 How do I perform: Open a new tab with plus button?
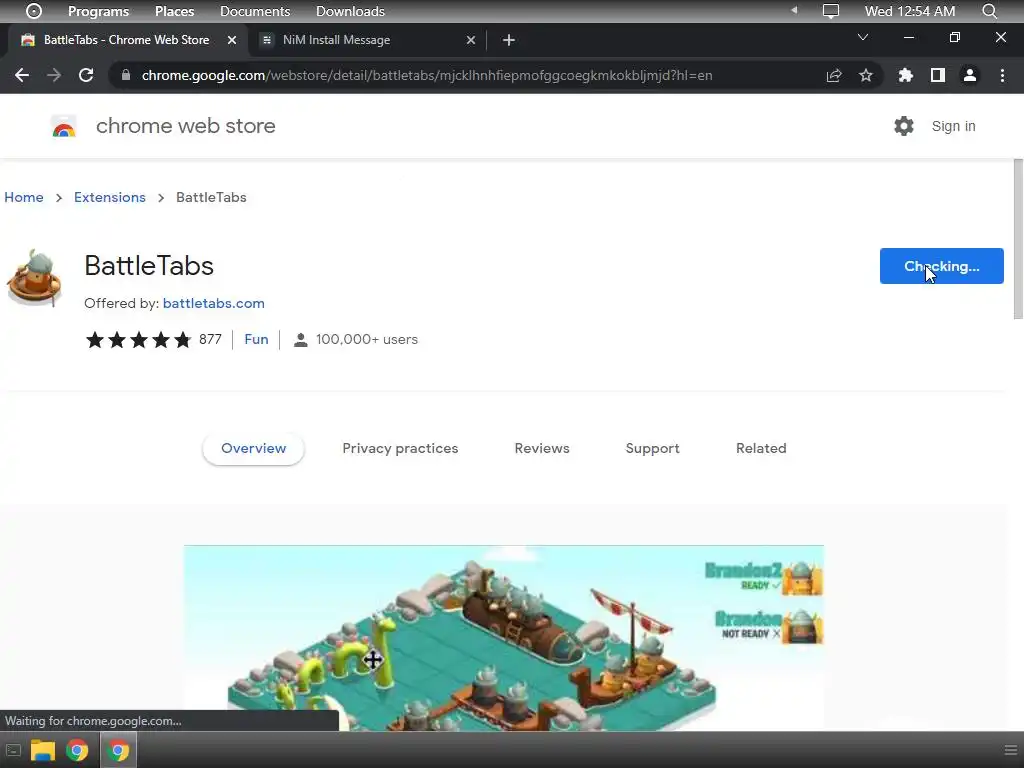click(x=509, y=40)
